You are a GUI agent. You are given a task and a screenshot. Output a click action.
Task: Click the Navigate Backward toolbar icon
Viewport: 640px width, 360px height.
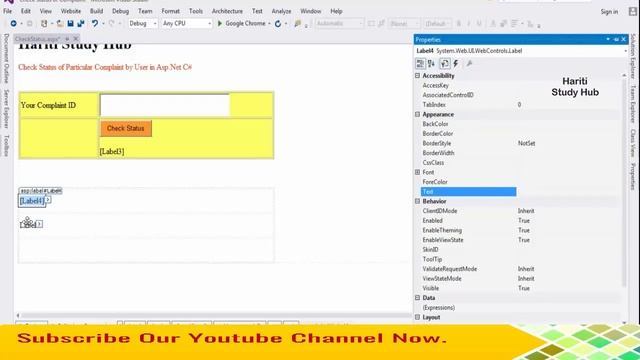click(13, 24)
